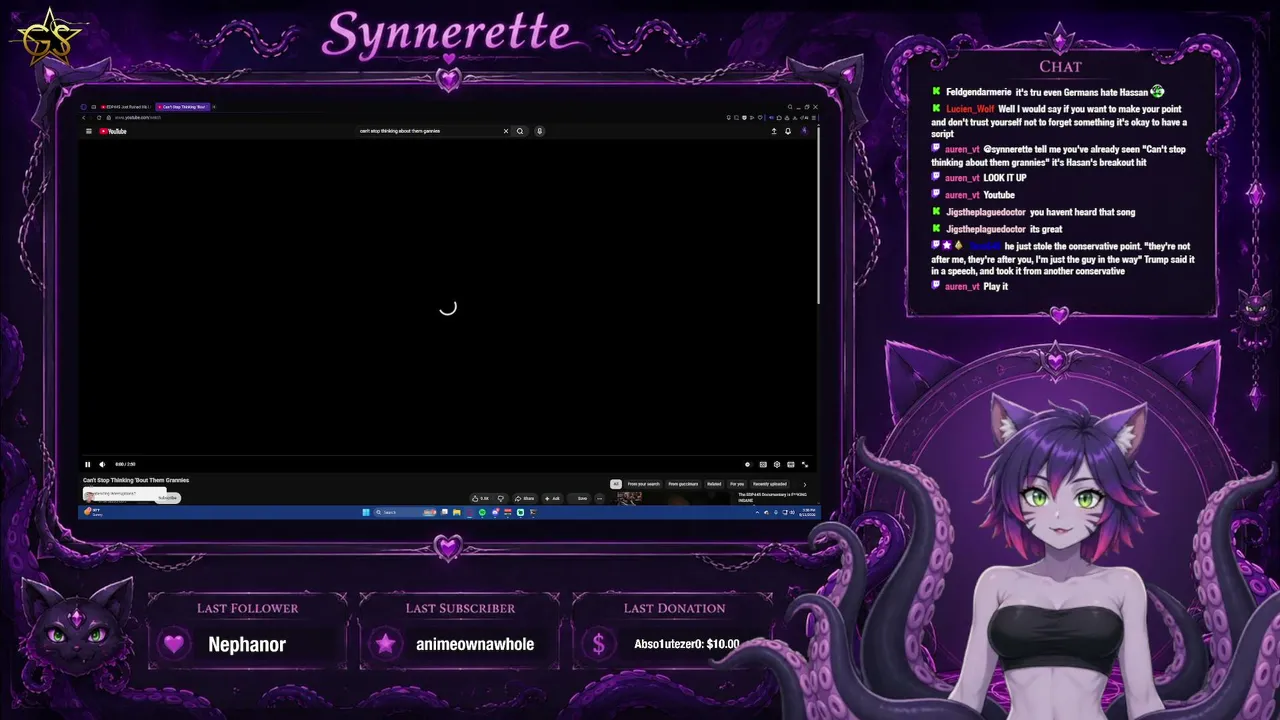
Task: Show hidden system tray icons chevron
Action: click(x=759, y=512)
